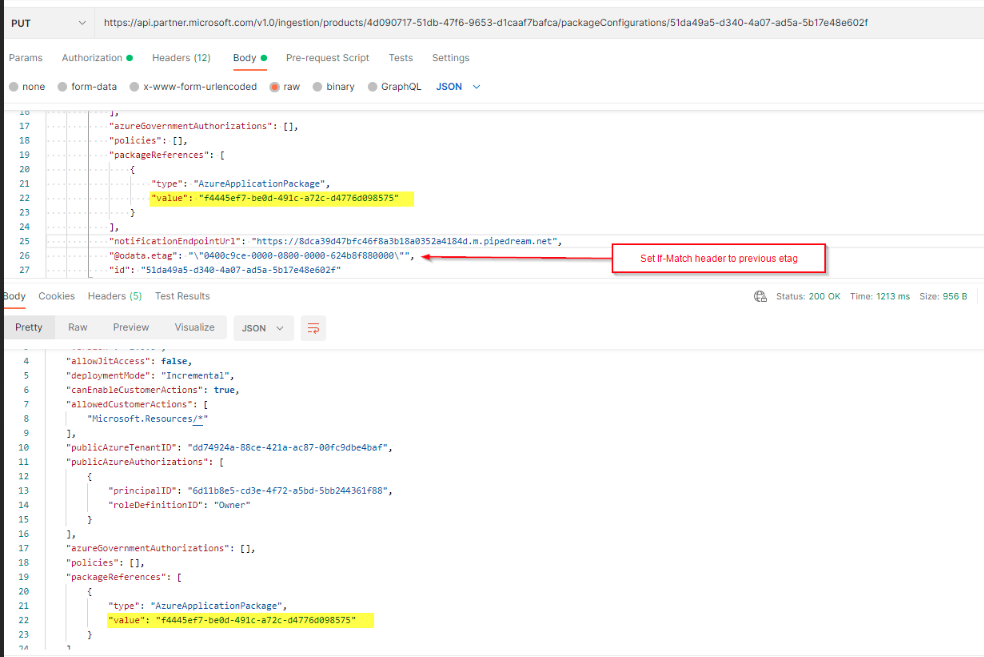Click the highlighted value line in request body

point(282,198)
